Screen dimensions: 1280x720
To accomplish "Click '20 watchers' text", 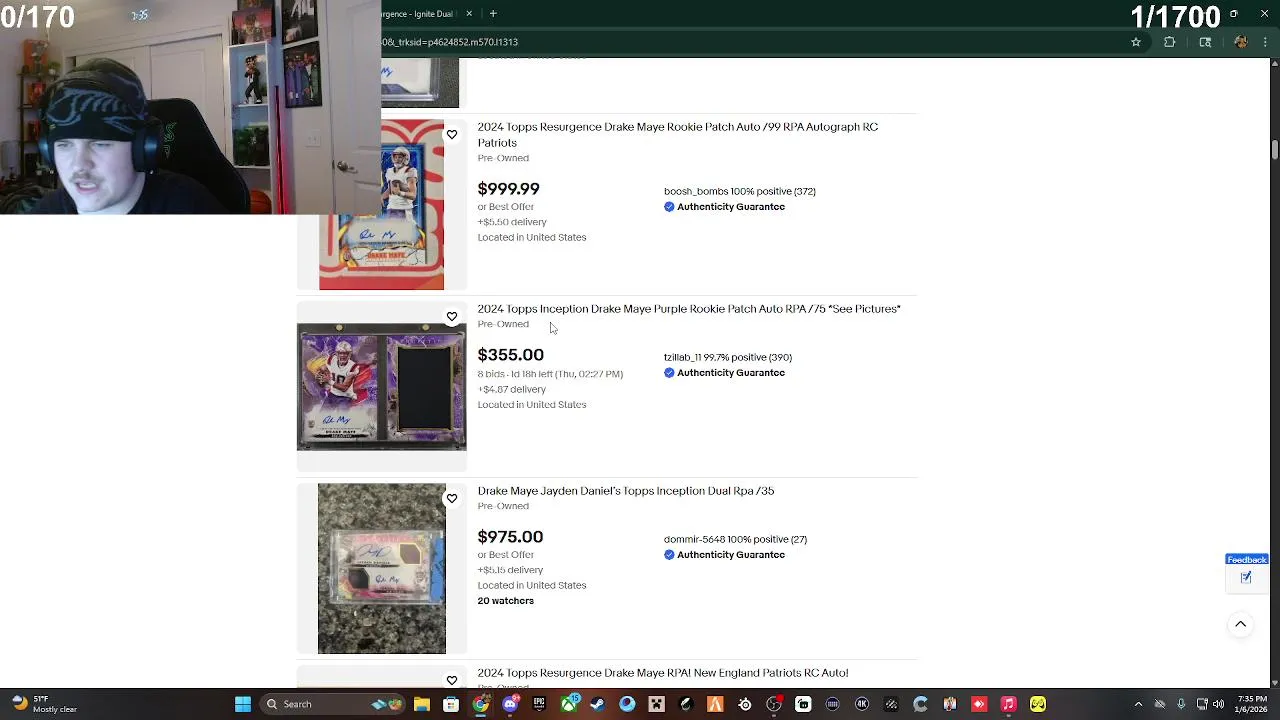I will point(506,601).
